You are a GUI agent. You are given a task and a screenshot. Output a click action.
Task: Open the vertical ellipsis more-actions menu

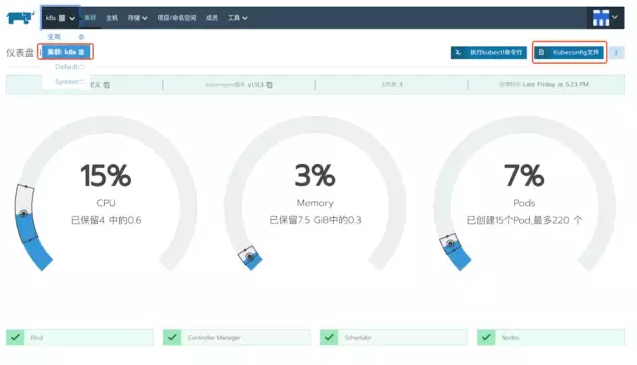[x=616, y=52]
